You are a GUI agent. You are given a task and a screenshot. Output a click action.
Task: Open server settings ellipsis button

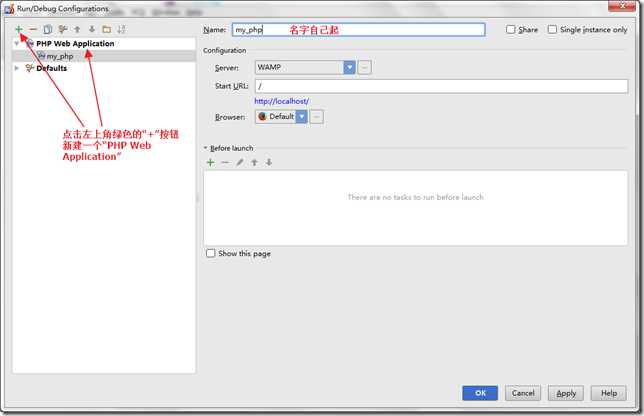(x=365, y=67)
